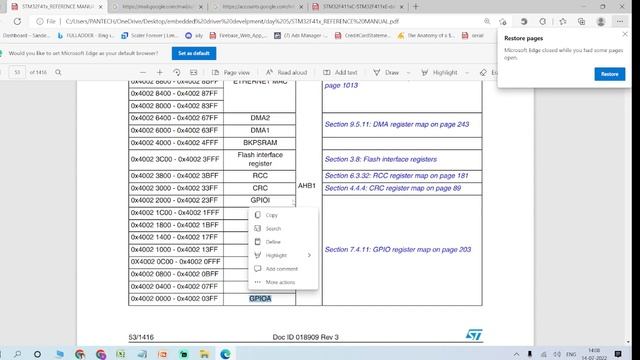Select the Add text tool

(340, 72)
